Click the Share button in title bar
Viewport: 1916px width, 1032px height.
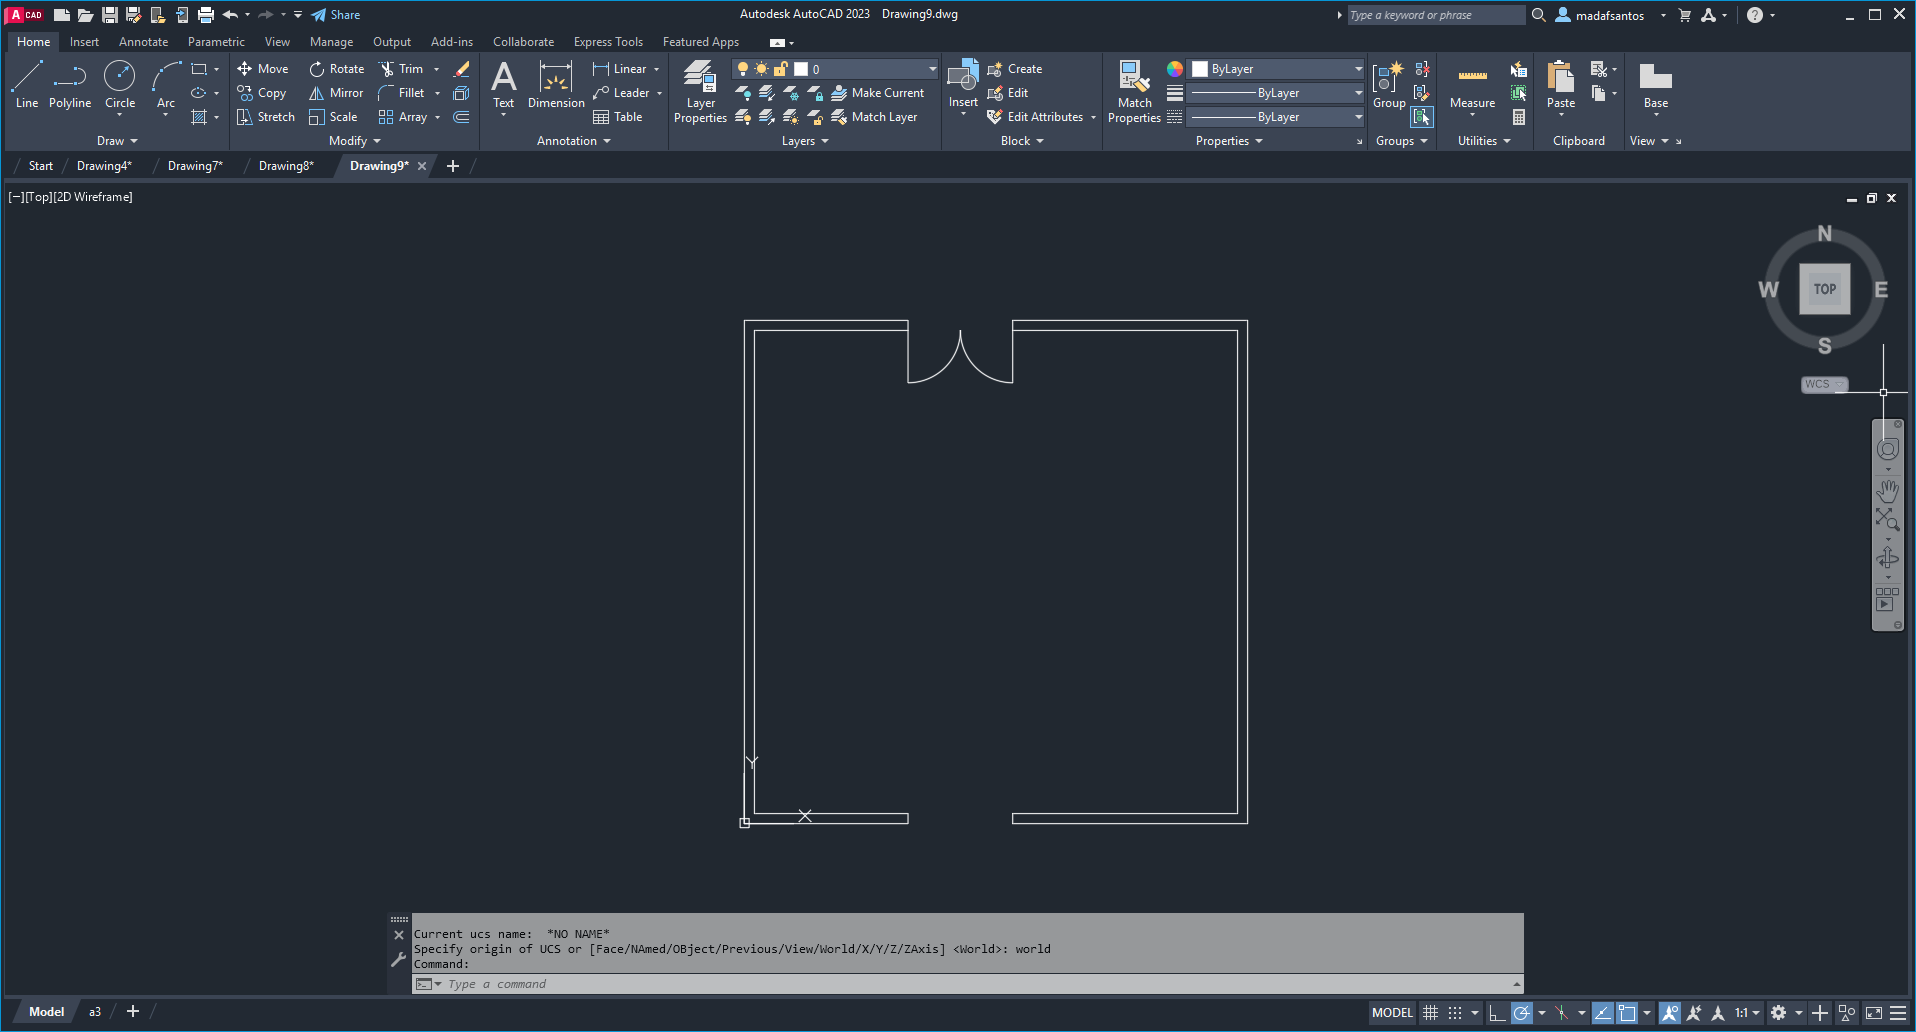pyautogui.click(x=336, y=15)
